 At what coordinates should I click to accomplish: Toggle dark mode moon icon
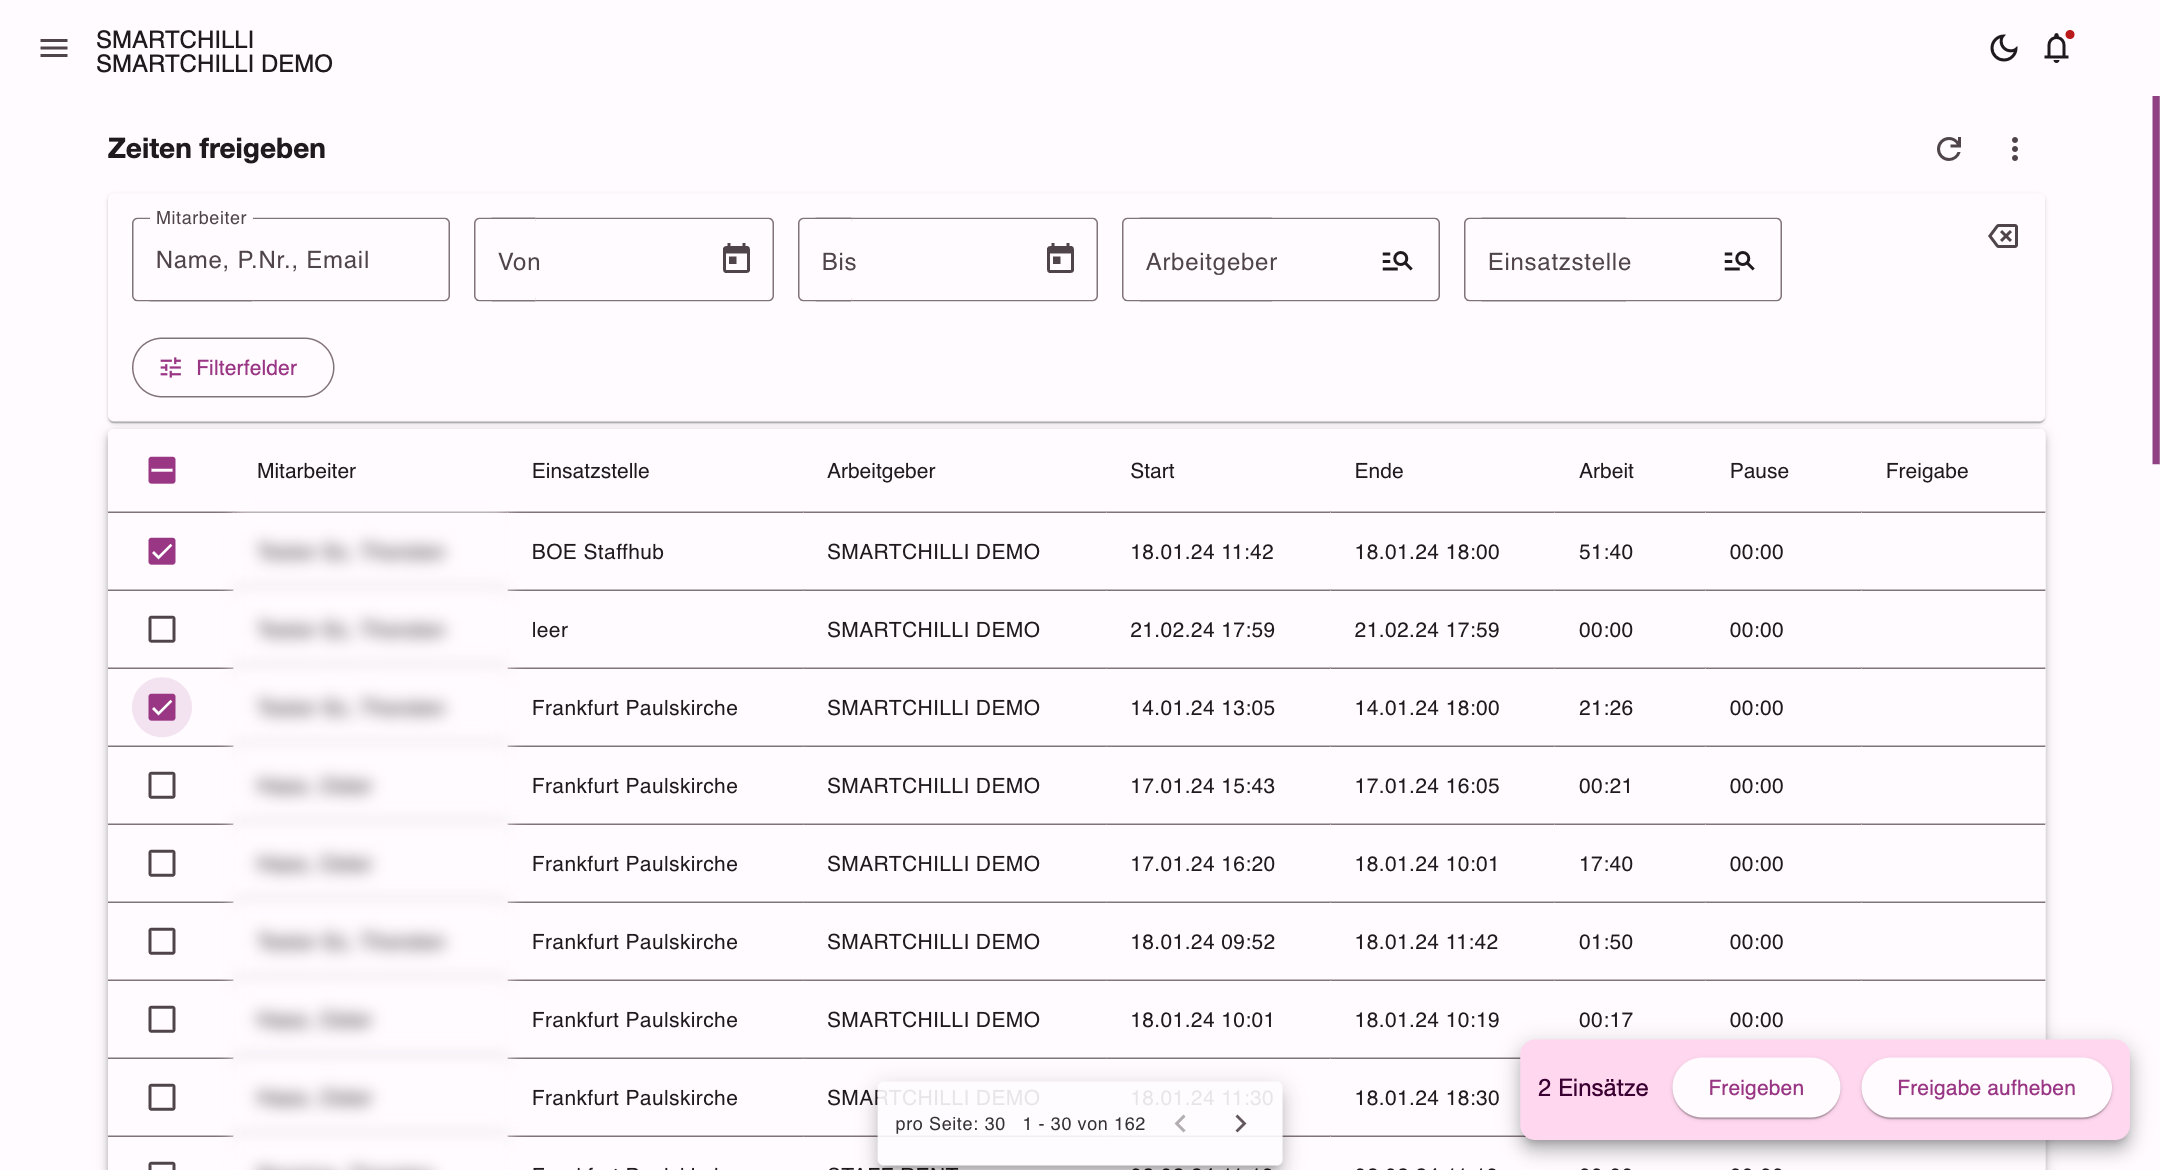click(x=2003, y=48)
